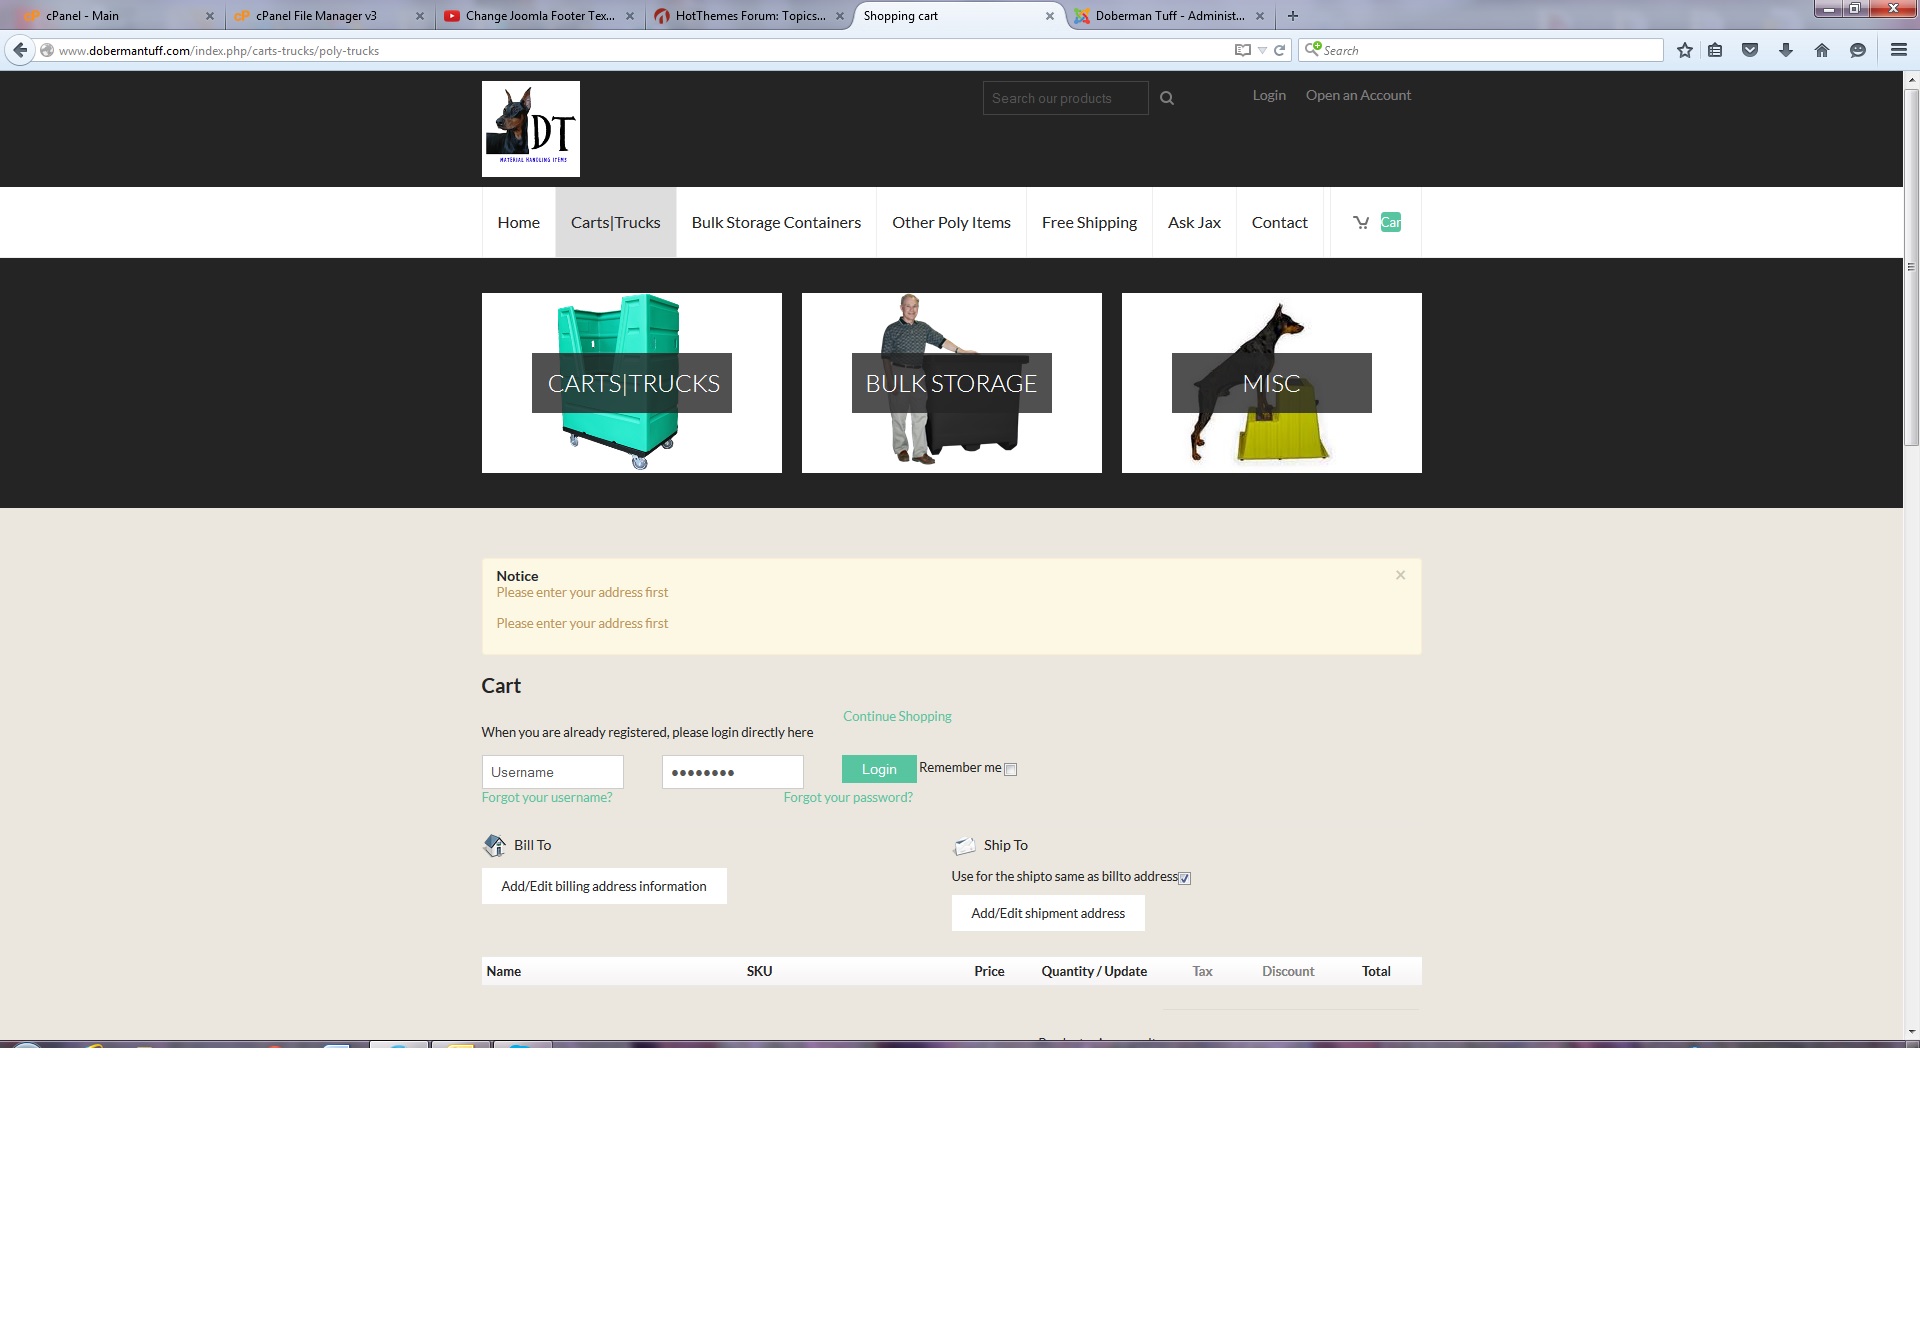Uncheck shipto same as billto checkbox
Viewport: 1920px width, 1344px height.
click(1185, 878)
